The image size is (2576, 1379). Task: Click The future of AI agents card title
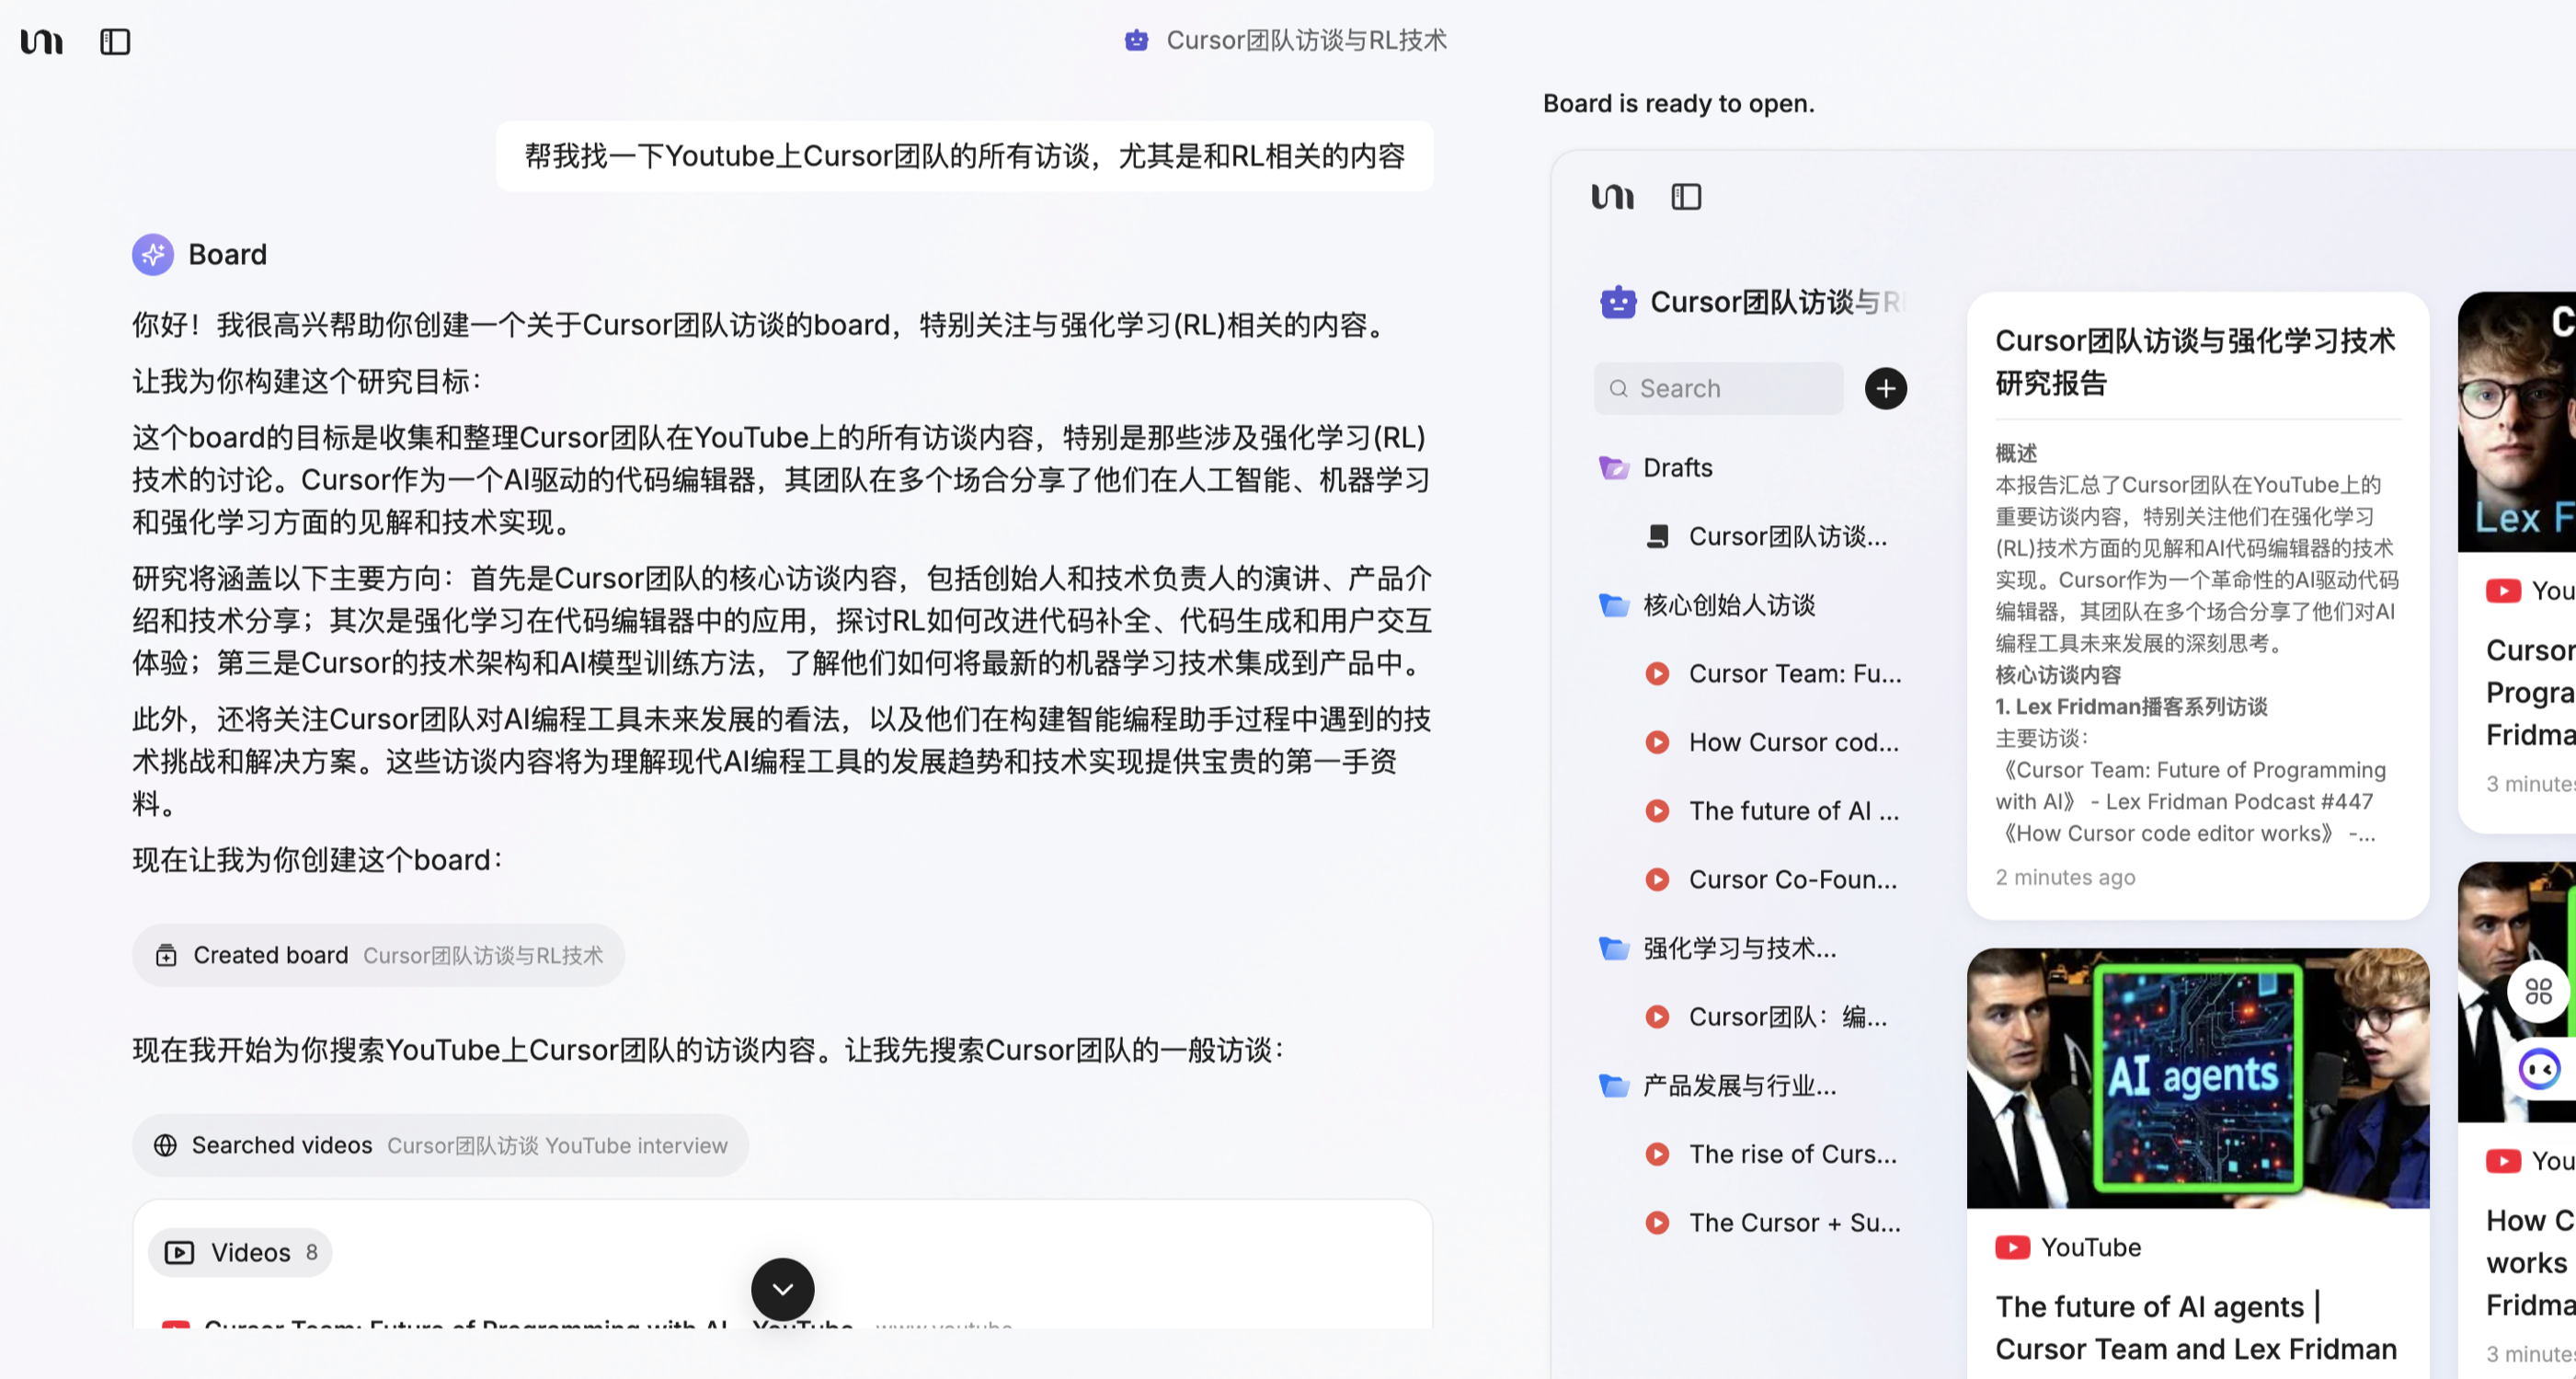(2195, 1327)
